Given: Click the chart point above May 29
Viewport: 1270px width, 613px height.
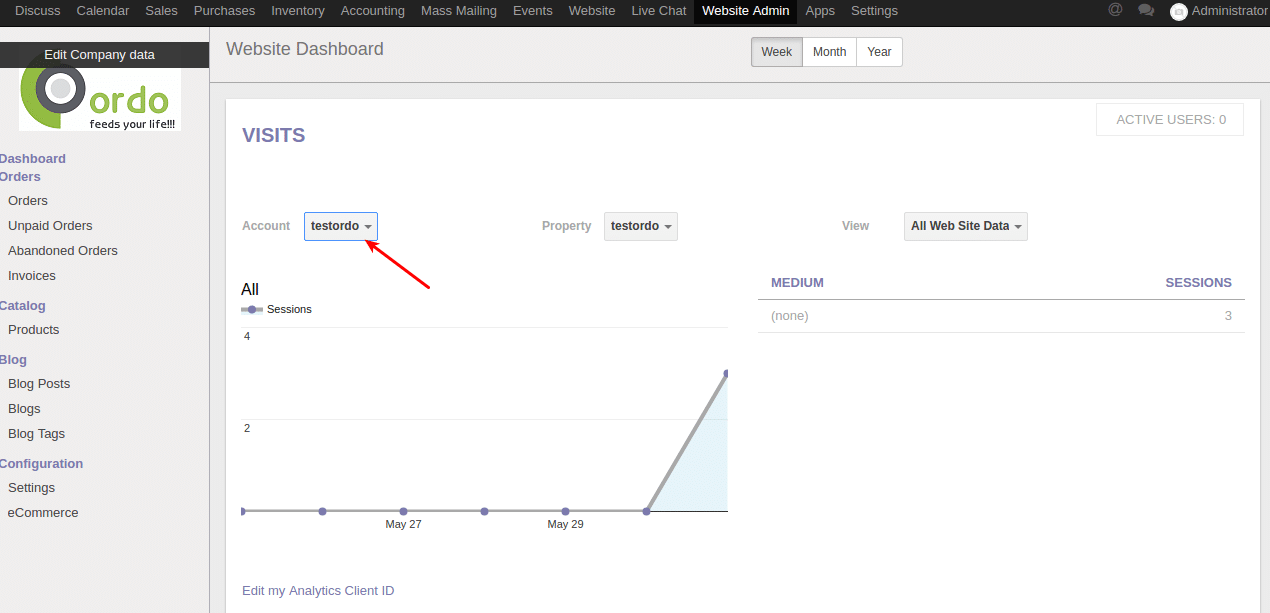Looking at the screenshot, I should (x=565, y=511).
